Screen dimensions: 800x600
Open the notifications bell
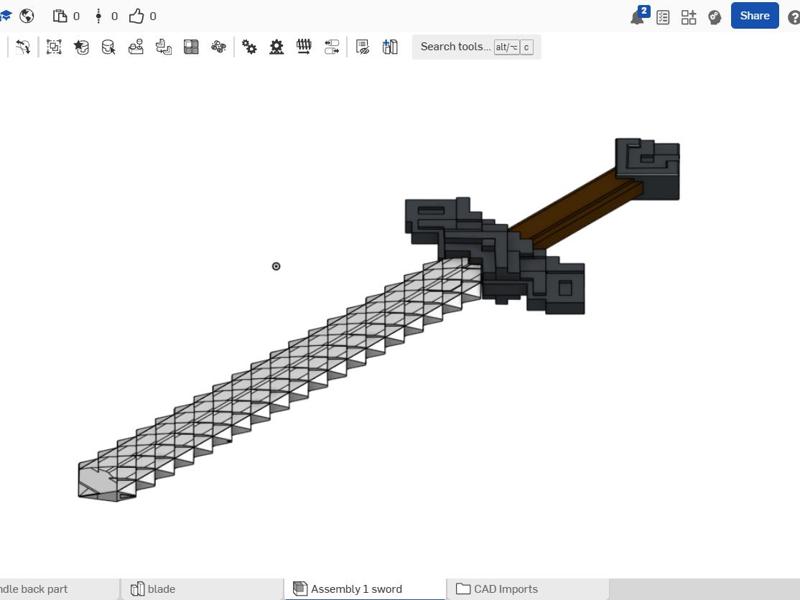click(637, 18)
